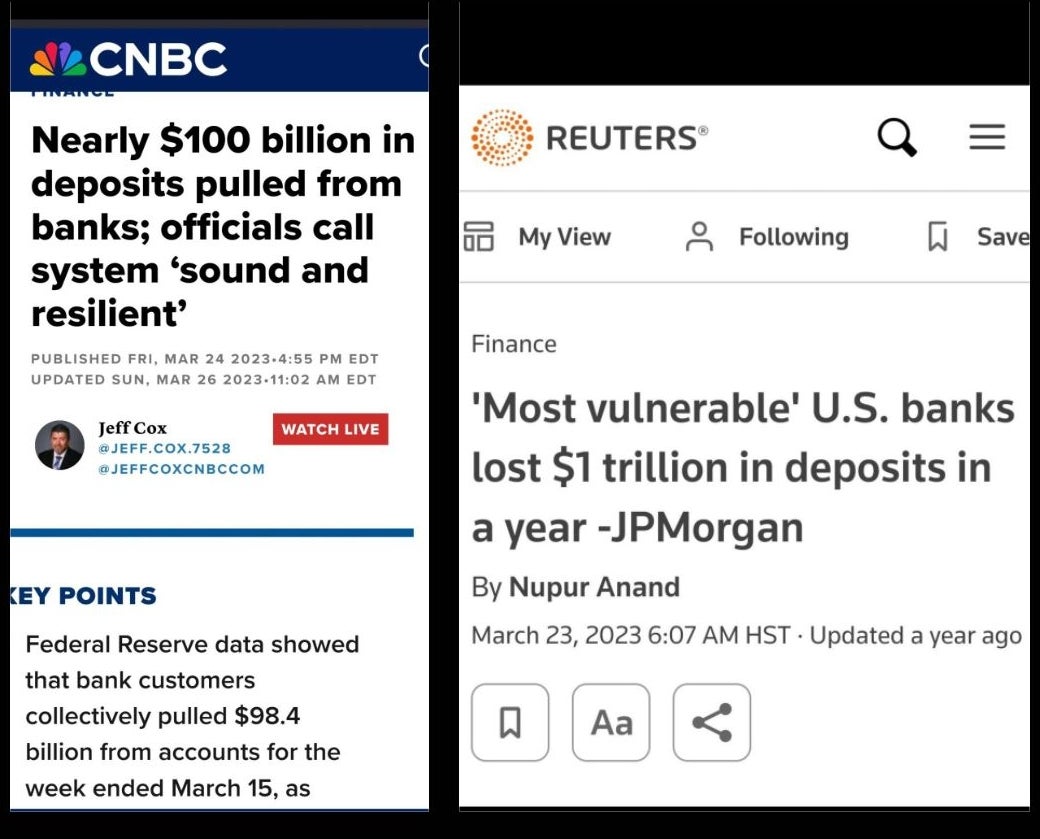This screenshot has height=839, width=1040.
Task: Open Reuters hamburger menu
Action: point(987,137)
